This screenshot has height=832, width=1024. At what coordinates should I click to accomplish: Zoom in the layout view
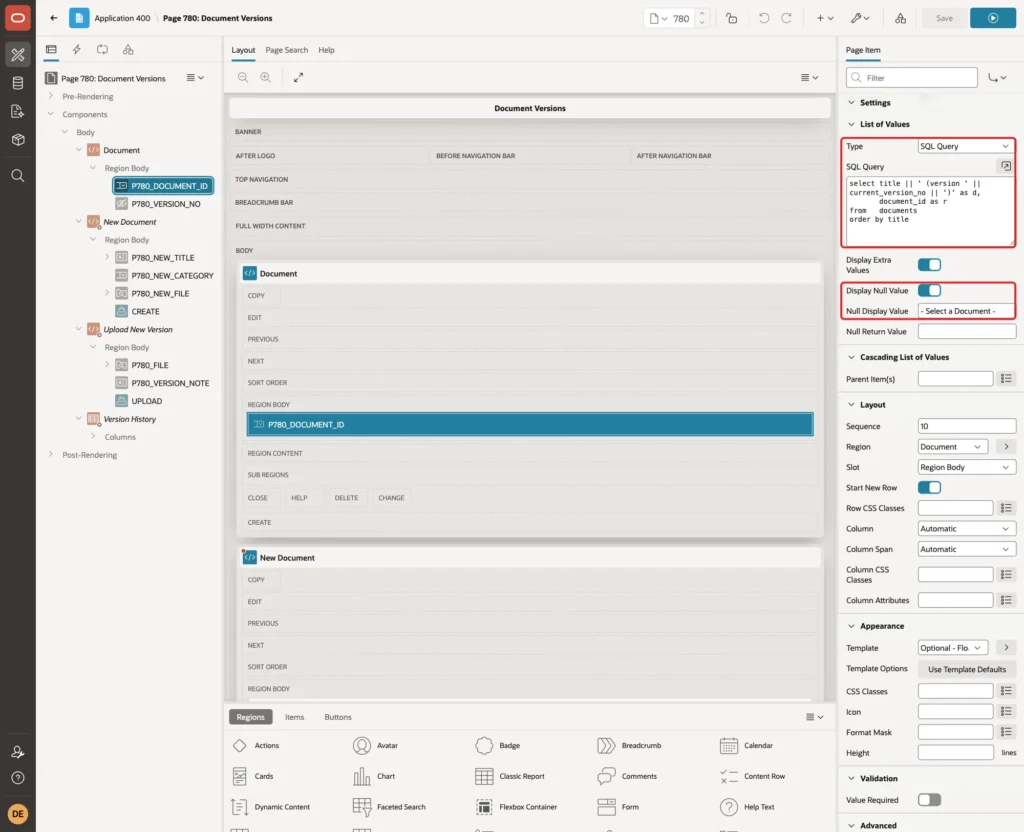pyautogui.click(x=266, y=78)
